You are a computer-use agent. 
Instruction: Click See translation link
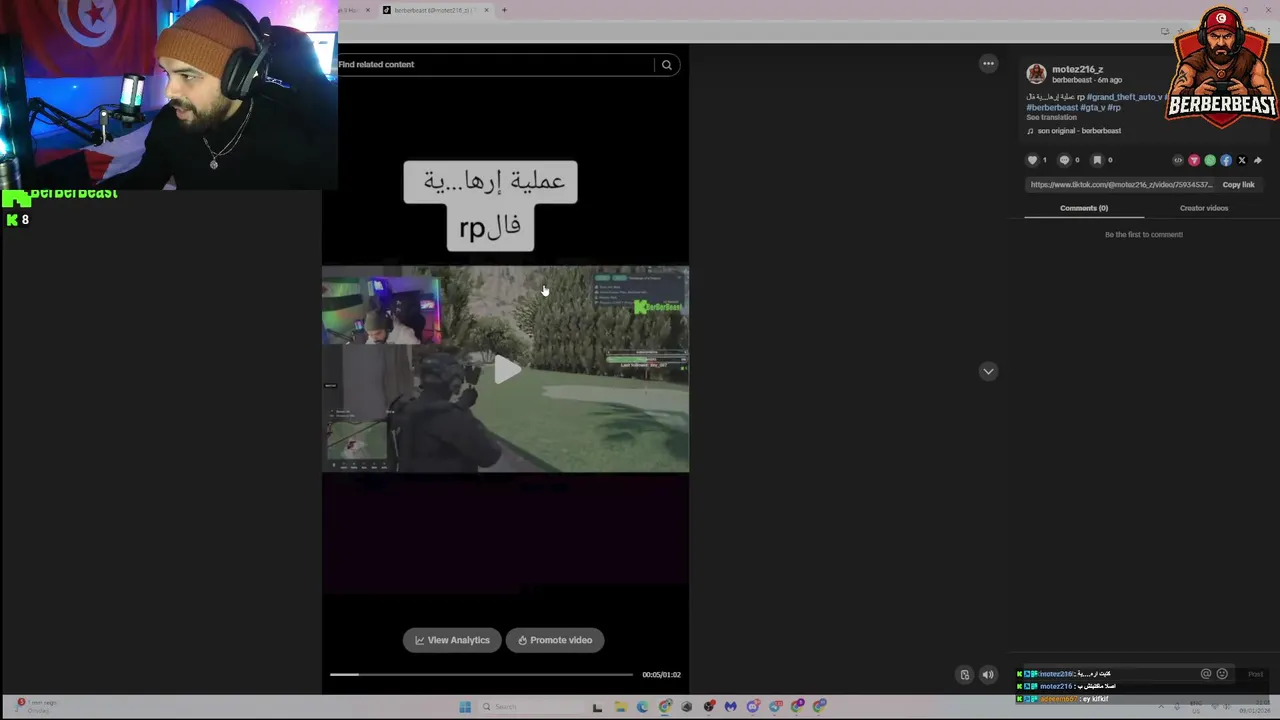1051,118
